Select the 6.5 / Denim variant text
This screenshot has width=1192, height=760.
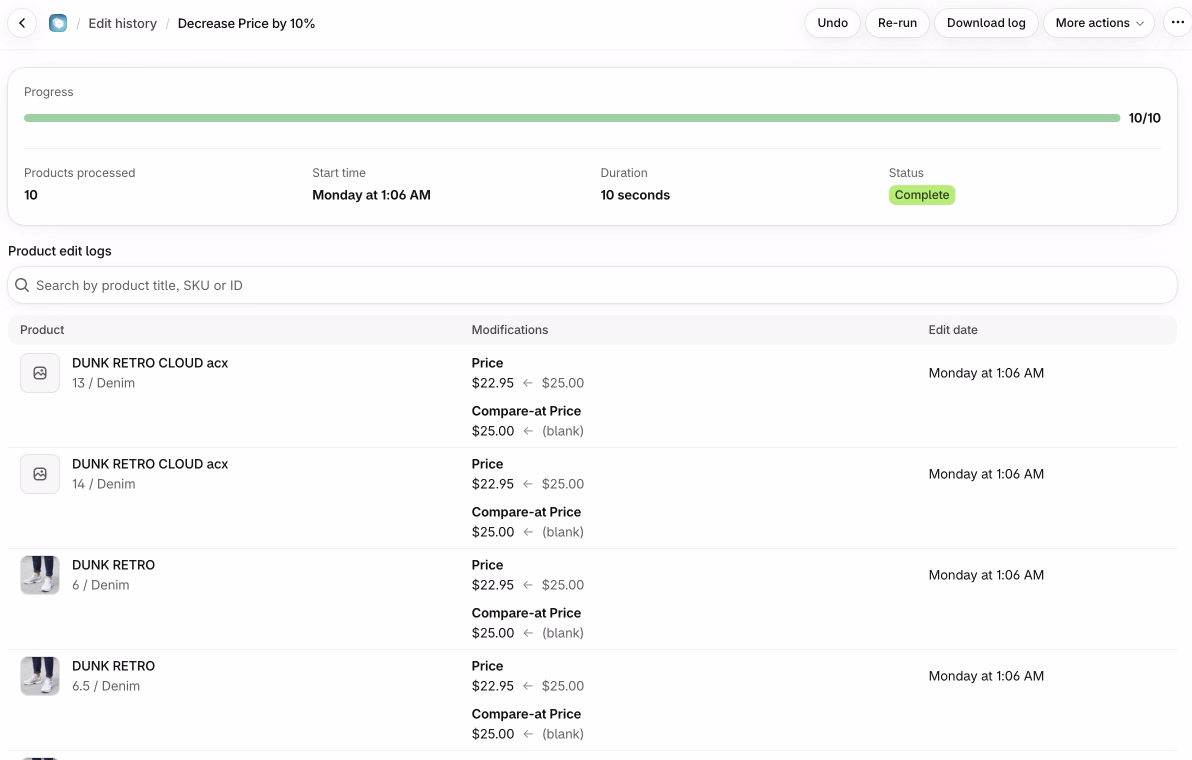[106, 686]
